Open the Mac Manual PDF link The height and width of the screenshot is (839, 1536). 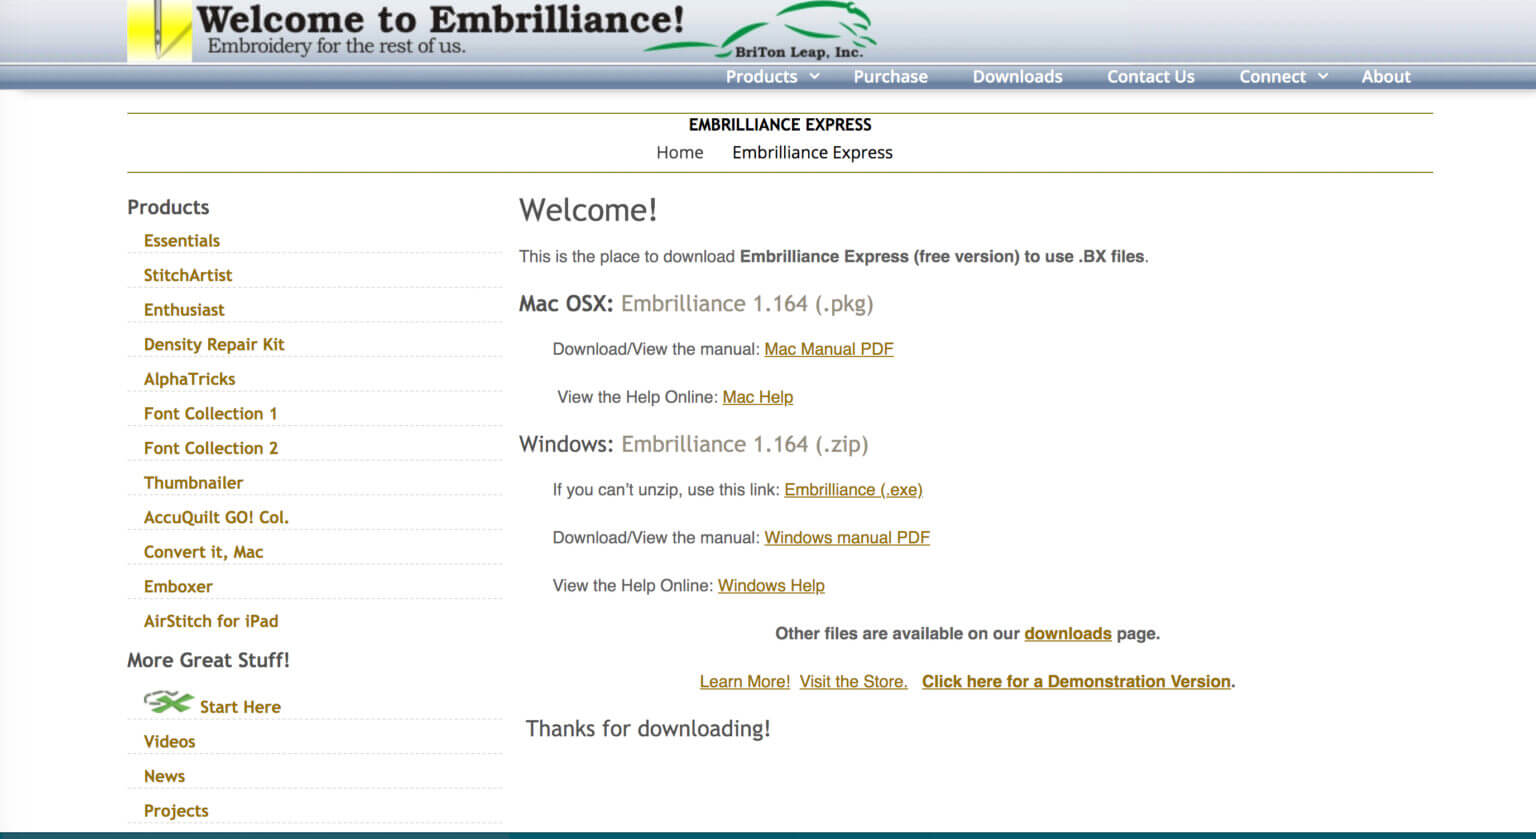(x=828, y=349)
